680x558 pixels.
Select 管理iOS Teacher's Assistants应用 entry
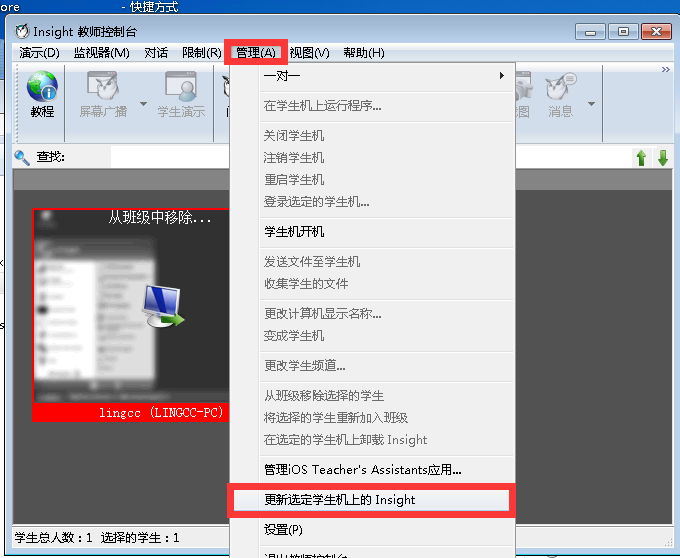[362, 470]
